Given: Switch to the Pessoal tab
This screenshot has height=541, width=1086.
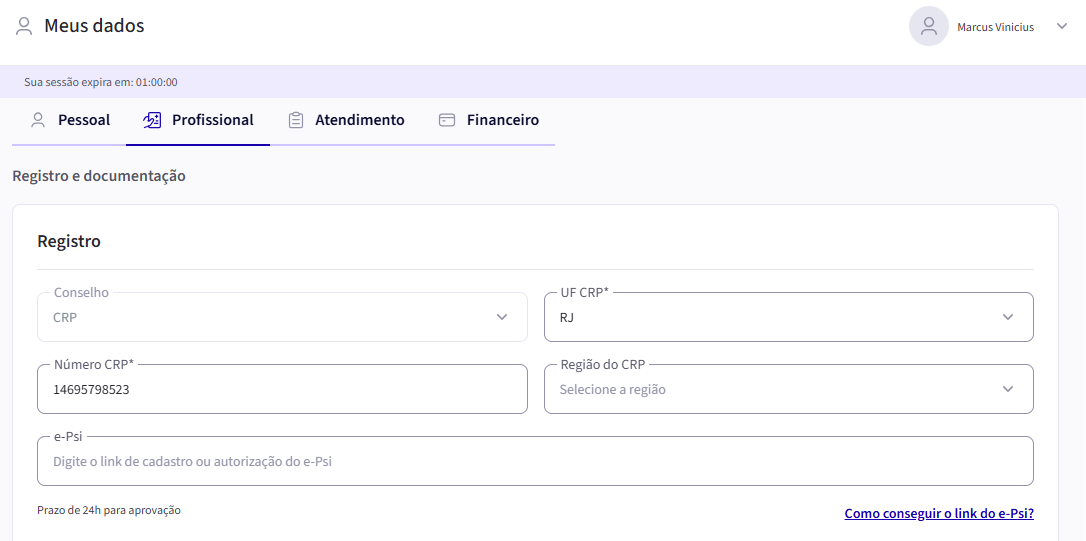Looking at the screenshot, I should 84,120.
